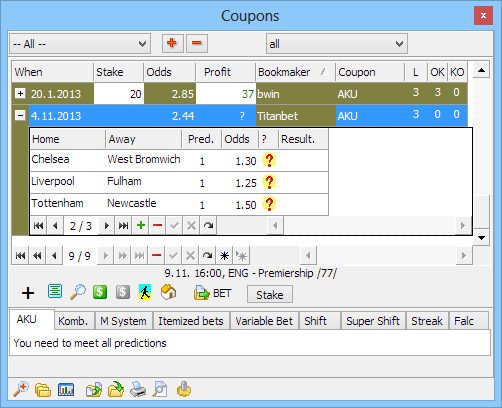Open the green list document icon
This screenshot has height=408, width=502.
[x=55, y=291]
